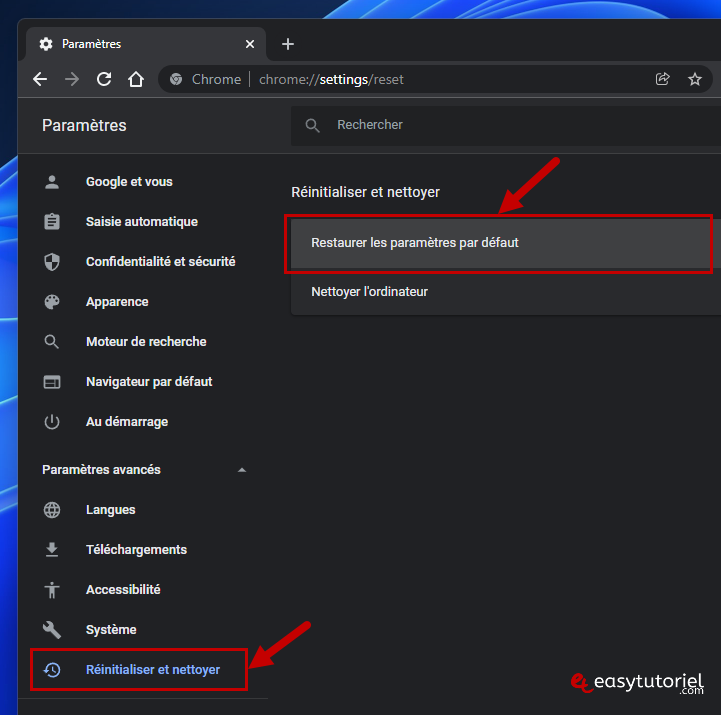Click the browser forward arrow

tap(72, 79)
